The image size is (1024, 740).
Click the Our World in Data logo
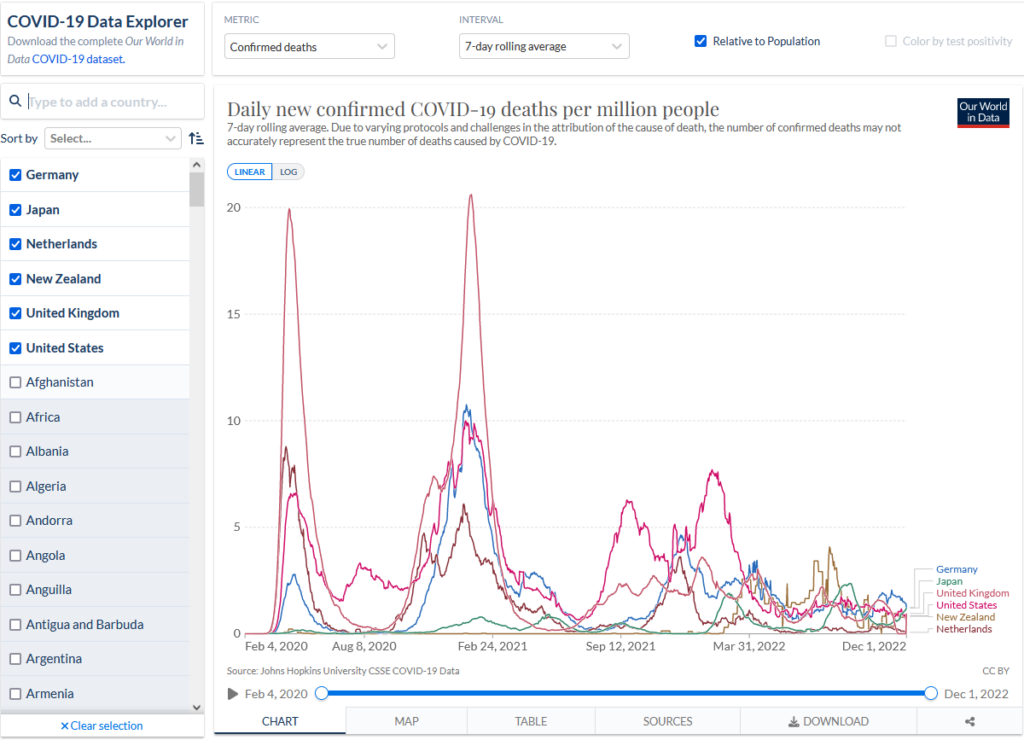coord(982,112)
